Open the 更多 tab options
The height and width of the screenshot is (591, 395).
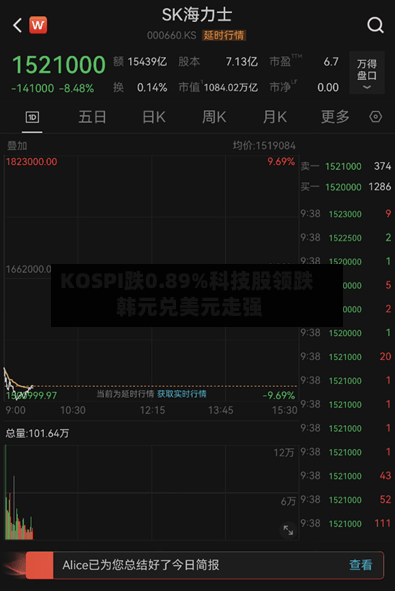point(335,117)
